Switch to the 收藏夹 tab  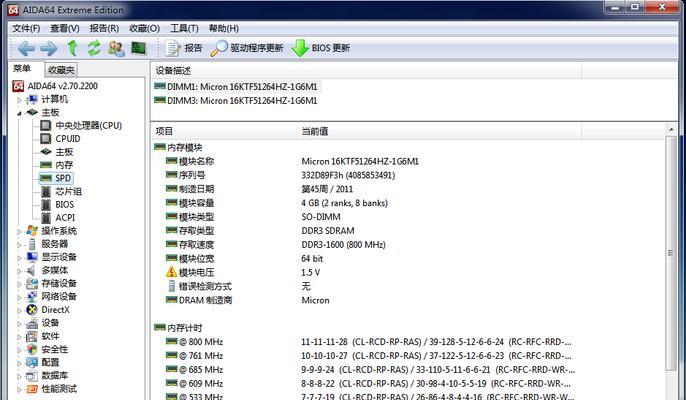click(x=61, y=70)
